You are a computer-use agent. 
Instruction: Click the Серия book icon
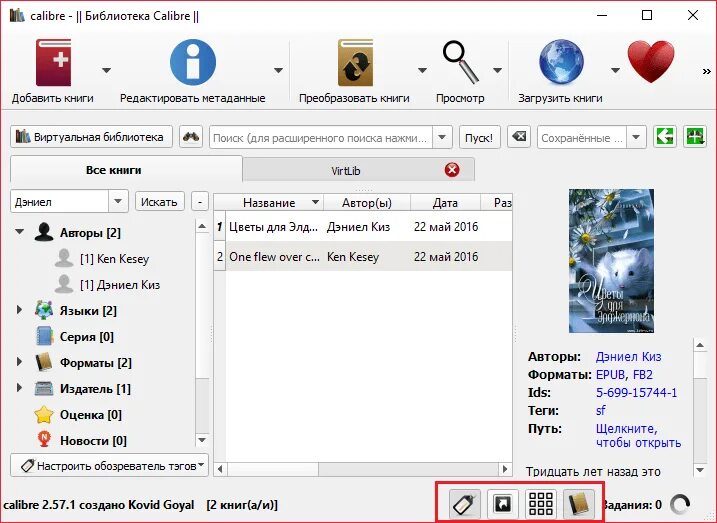(x=44, y=336)
